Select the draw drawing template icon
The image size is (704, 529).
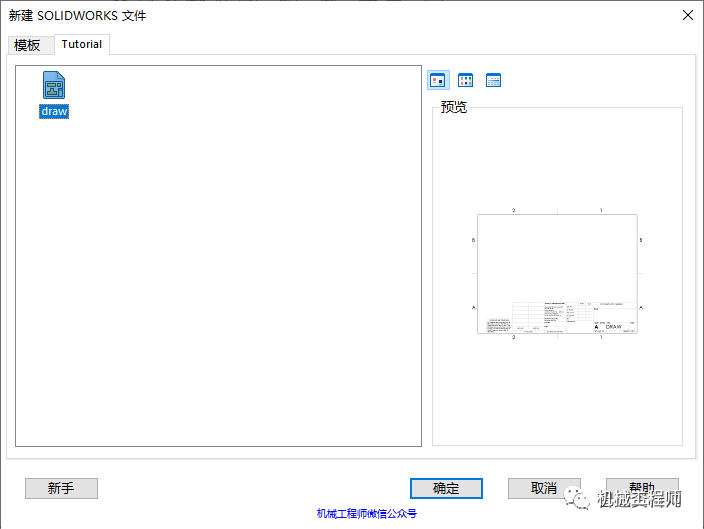[54, 85]
